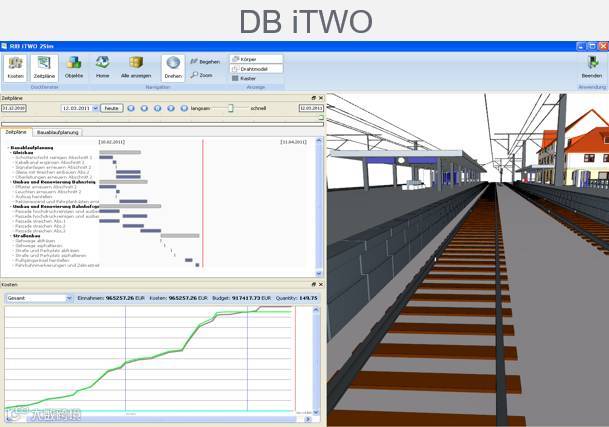Select 'Gehwege asphaltieren' task row
The image size is (609, 427).
pos(38,246)
